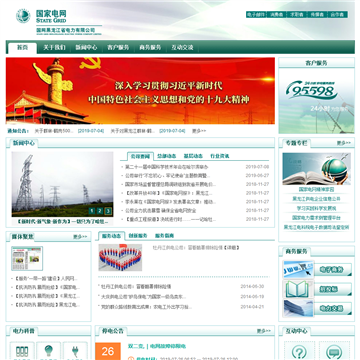Click the power plug icon in 电力科普
This screenshot has height=360, width=360.
click(75, 351)
